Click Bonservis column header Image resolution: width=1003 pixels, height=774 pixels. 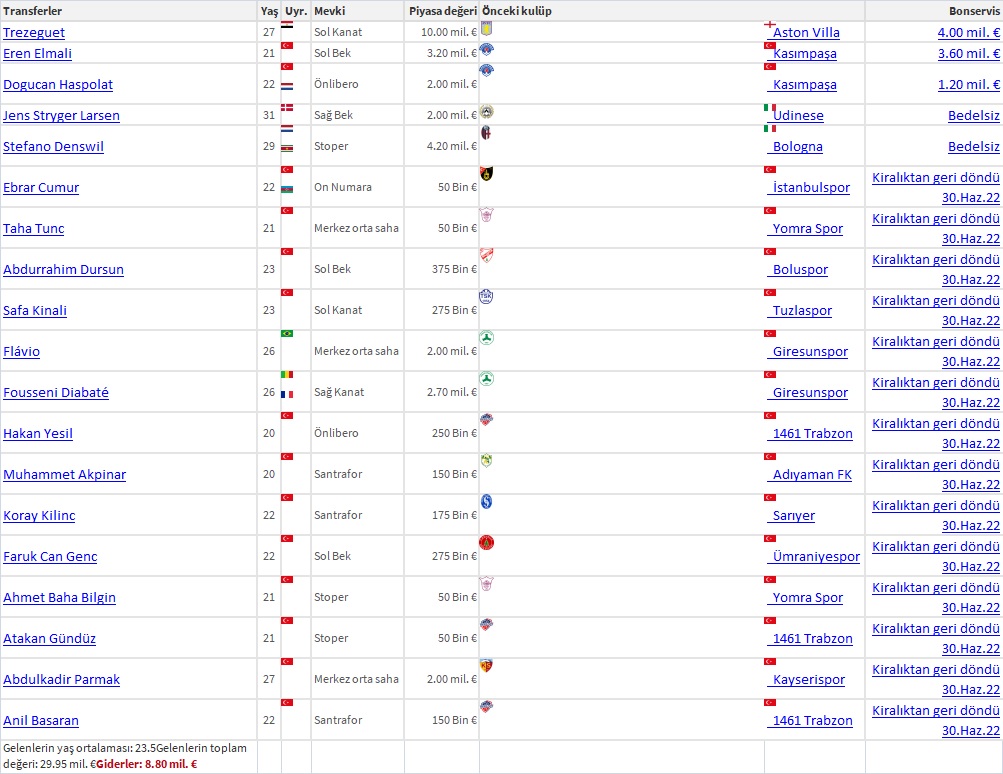point(974,11)
